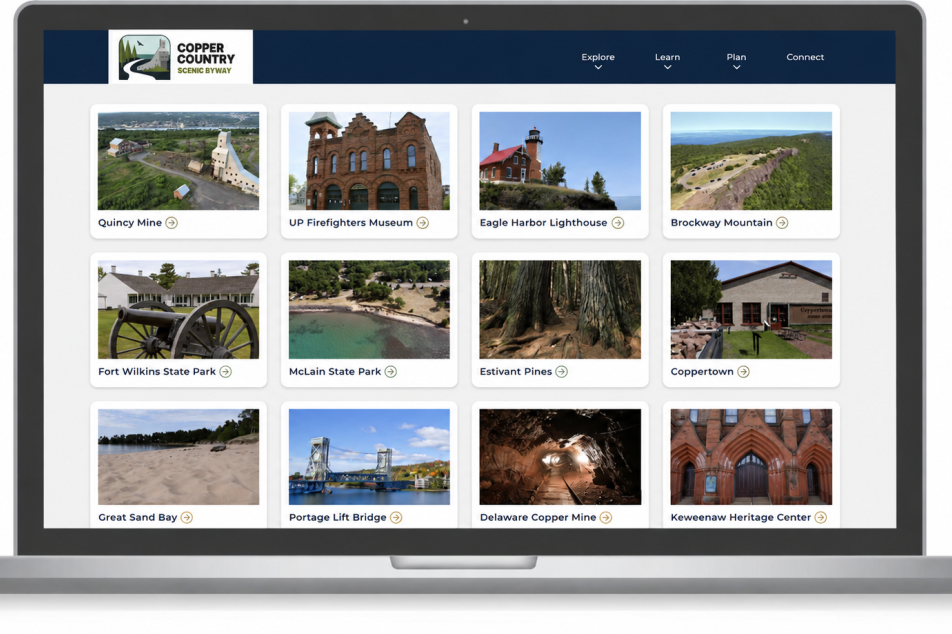
Task: Select the Brockway Mountain ridge photo
Action: [751, 161]
